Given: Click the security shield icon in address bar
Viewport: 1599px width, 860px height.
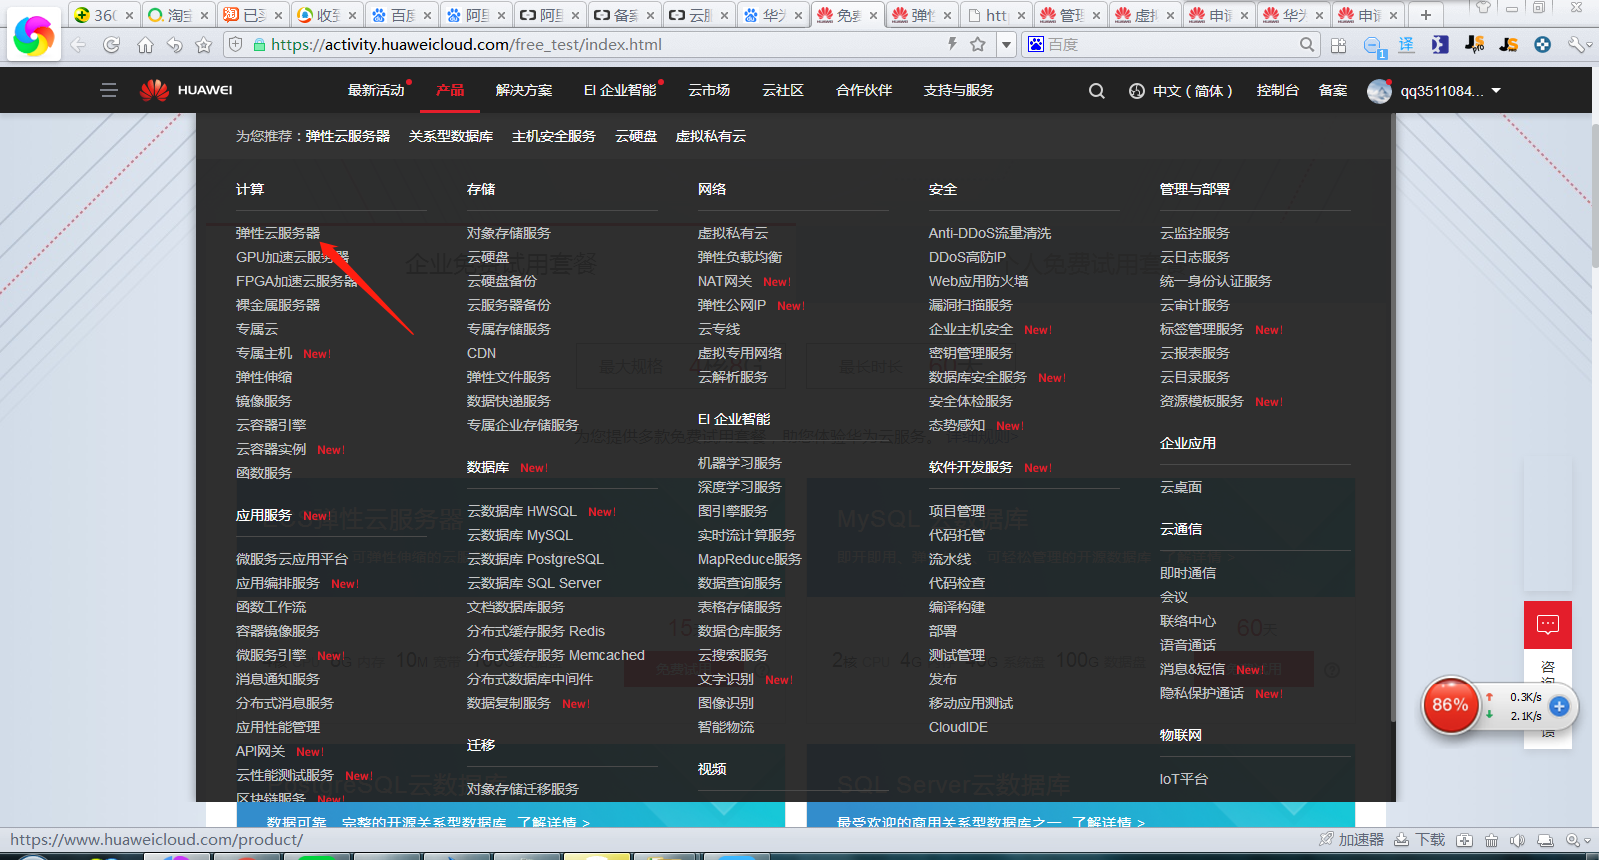Looking at the screenshot, I should [236, 44].
